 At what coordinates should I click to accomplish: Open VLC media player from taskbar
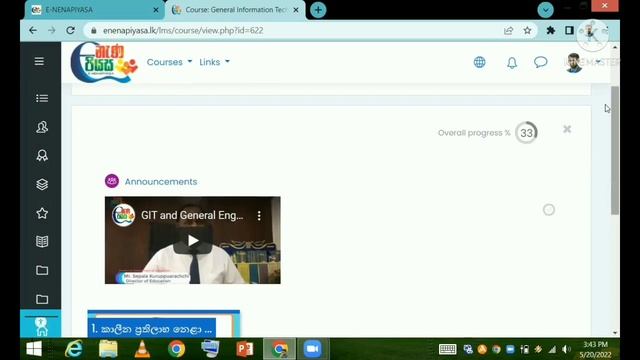142,349
